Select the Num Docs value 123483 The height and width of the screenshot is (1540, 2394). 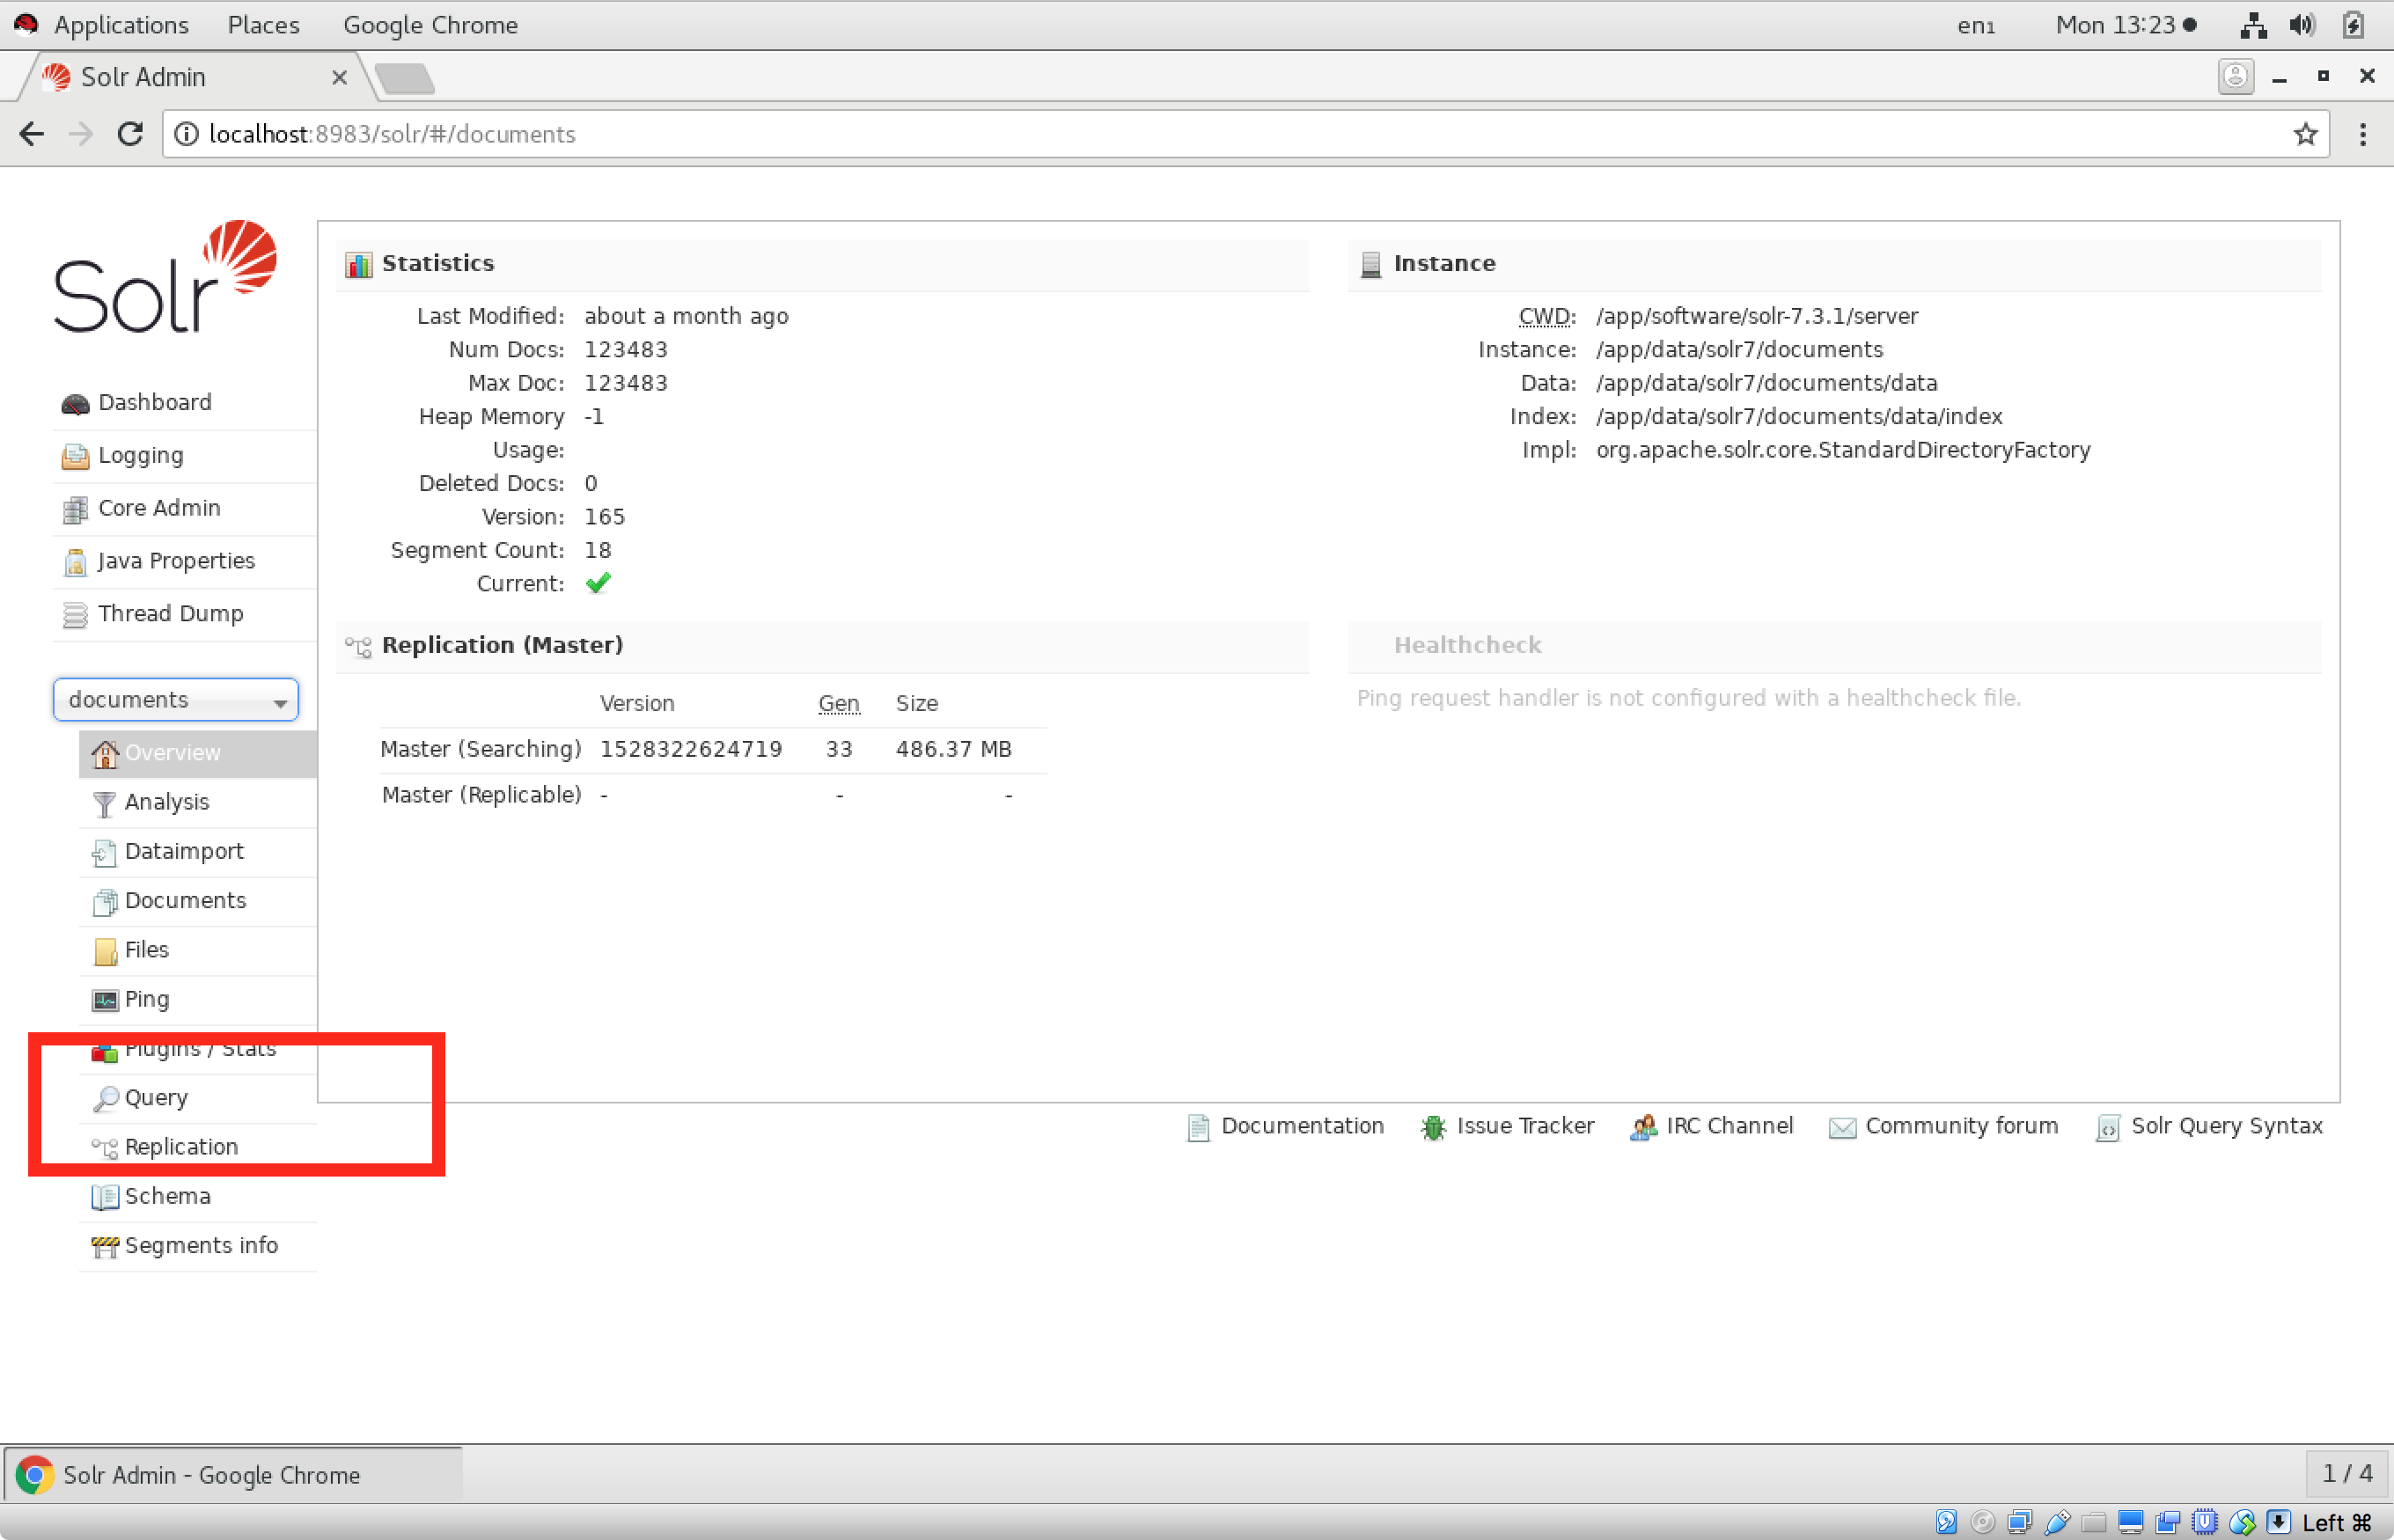click(x=626, y=350)
